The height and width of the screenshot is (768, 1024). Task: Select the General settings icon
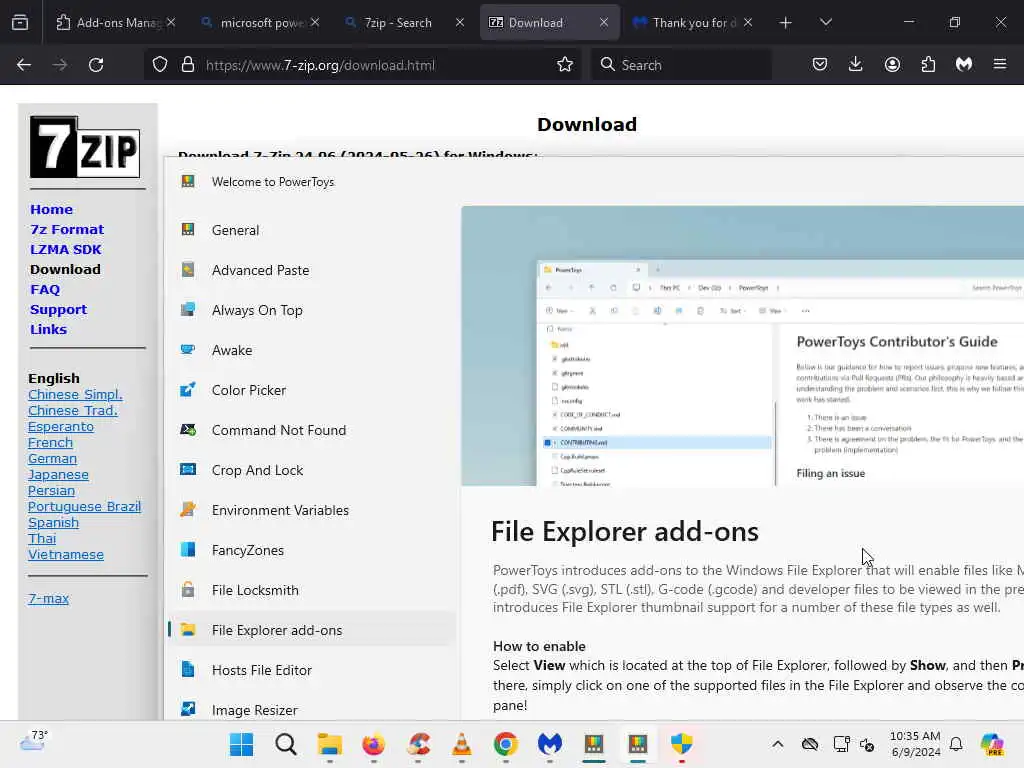pyautogui.click(x=188, y=230)
